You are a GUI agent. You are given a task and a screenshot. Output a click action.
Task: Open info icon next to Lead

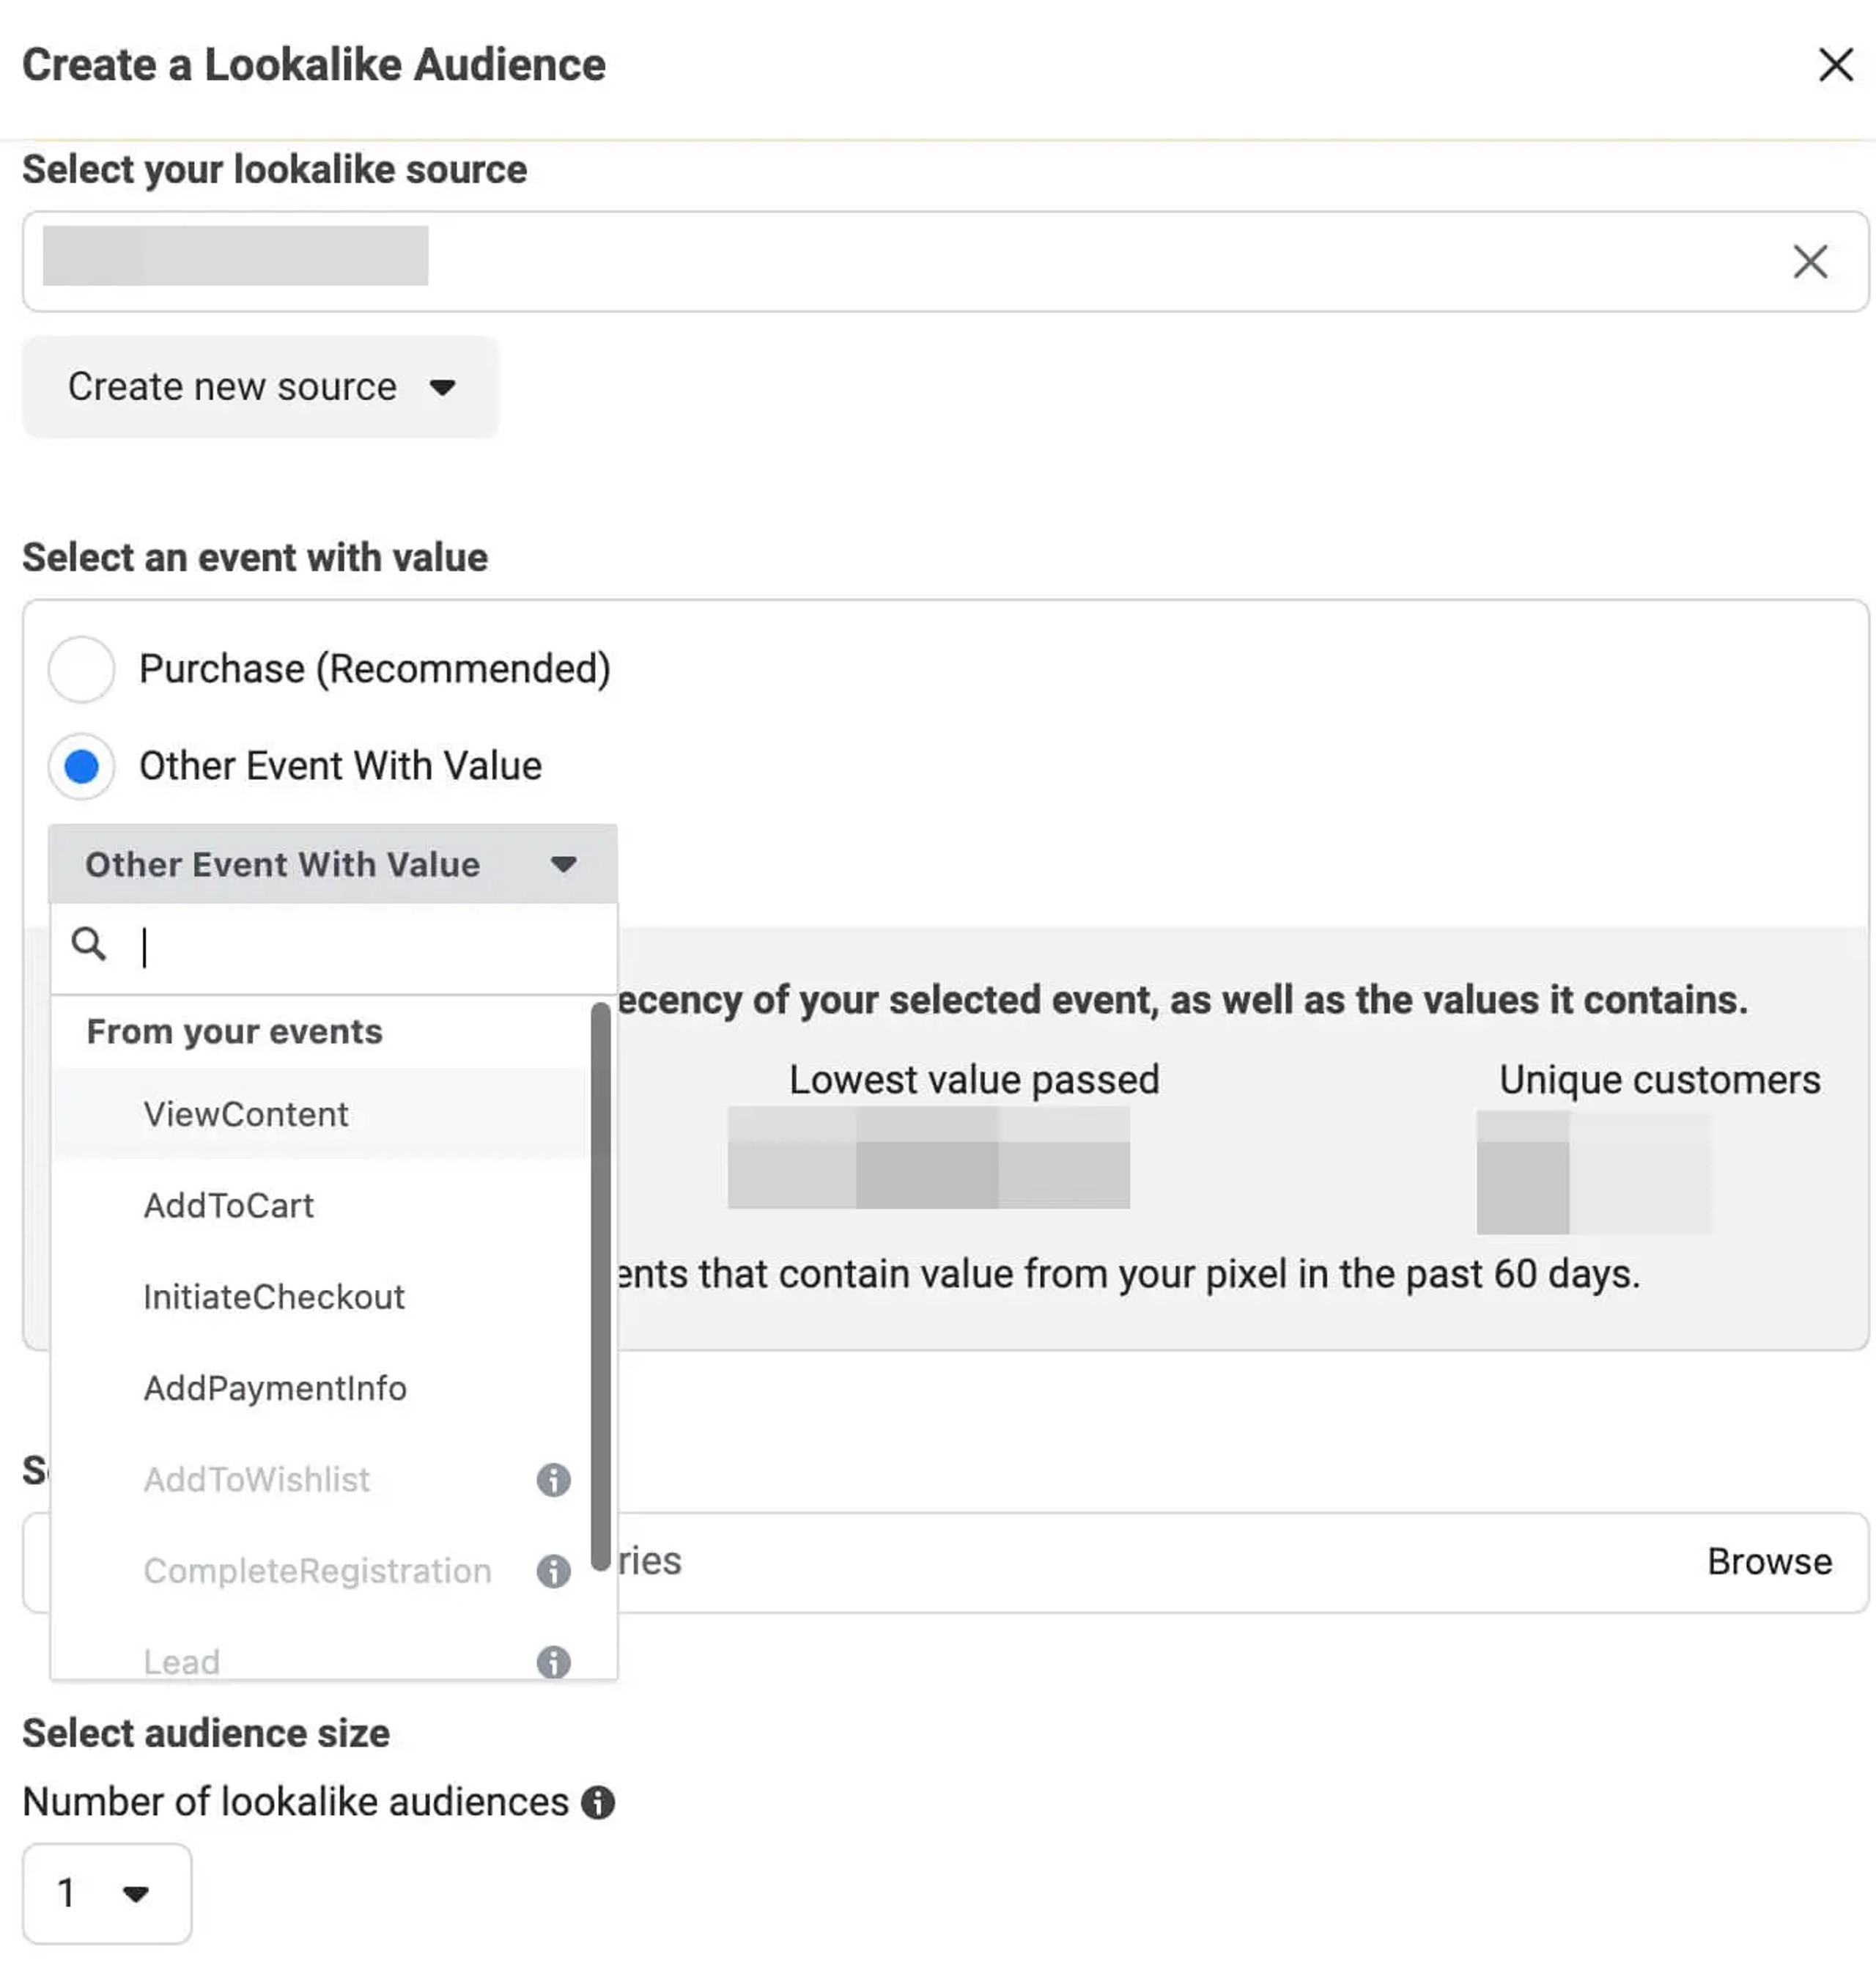click(x=553, y=1661)
